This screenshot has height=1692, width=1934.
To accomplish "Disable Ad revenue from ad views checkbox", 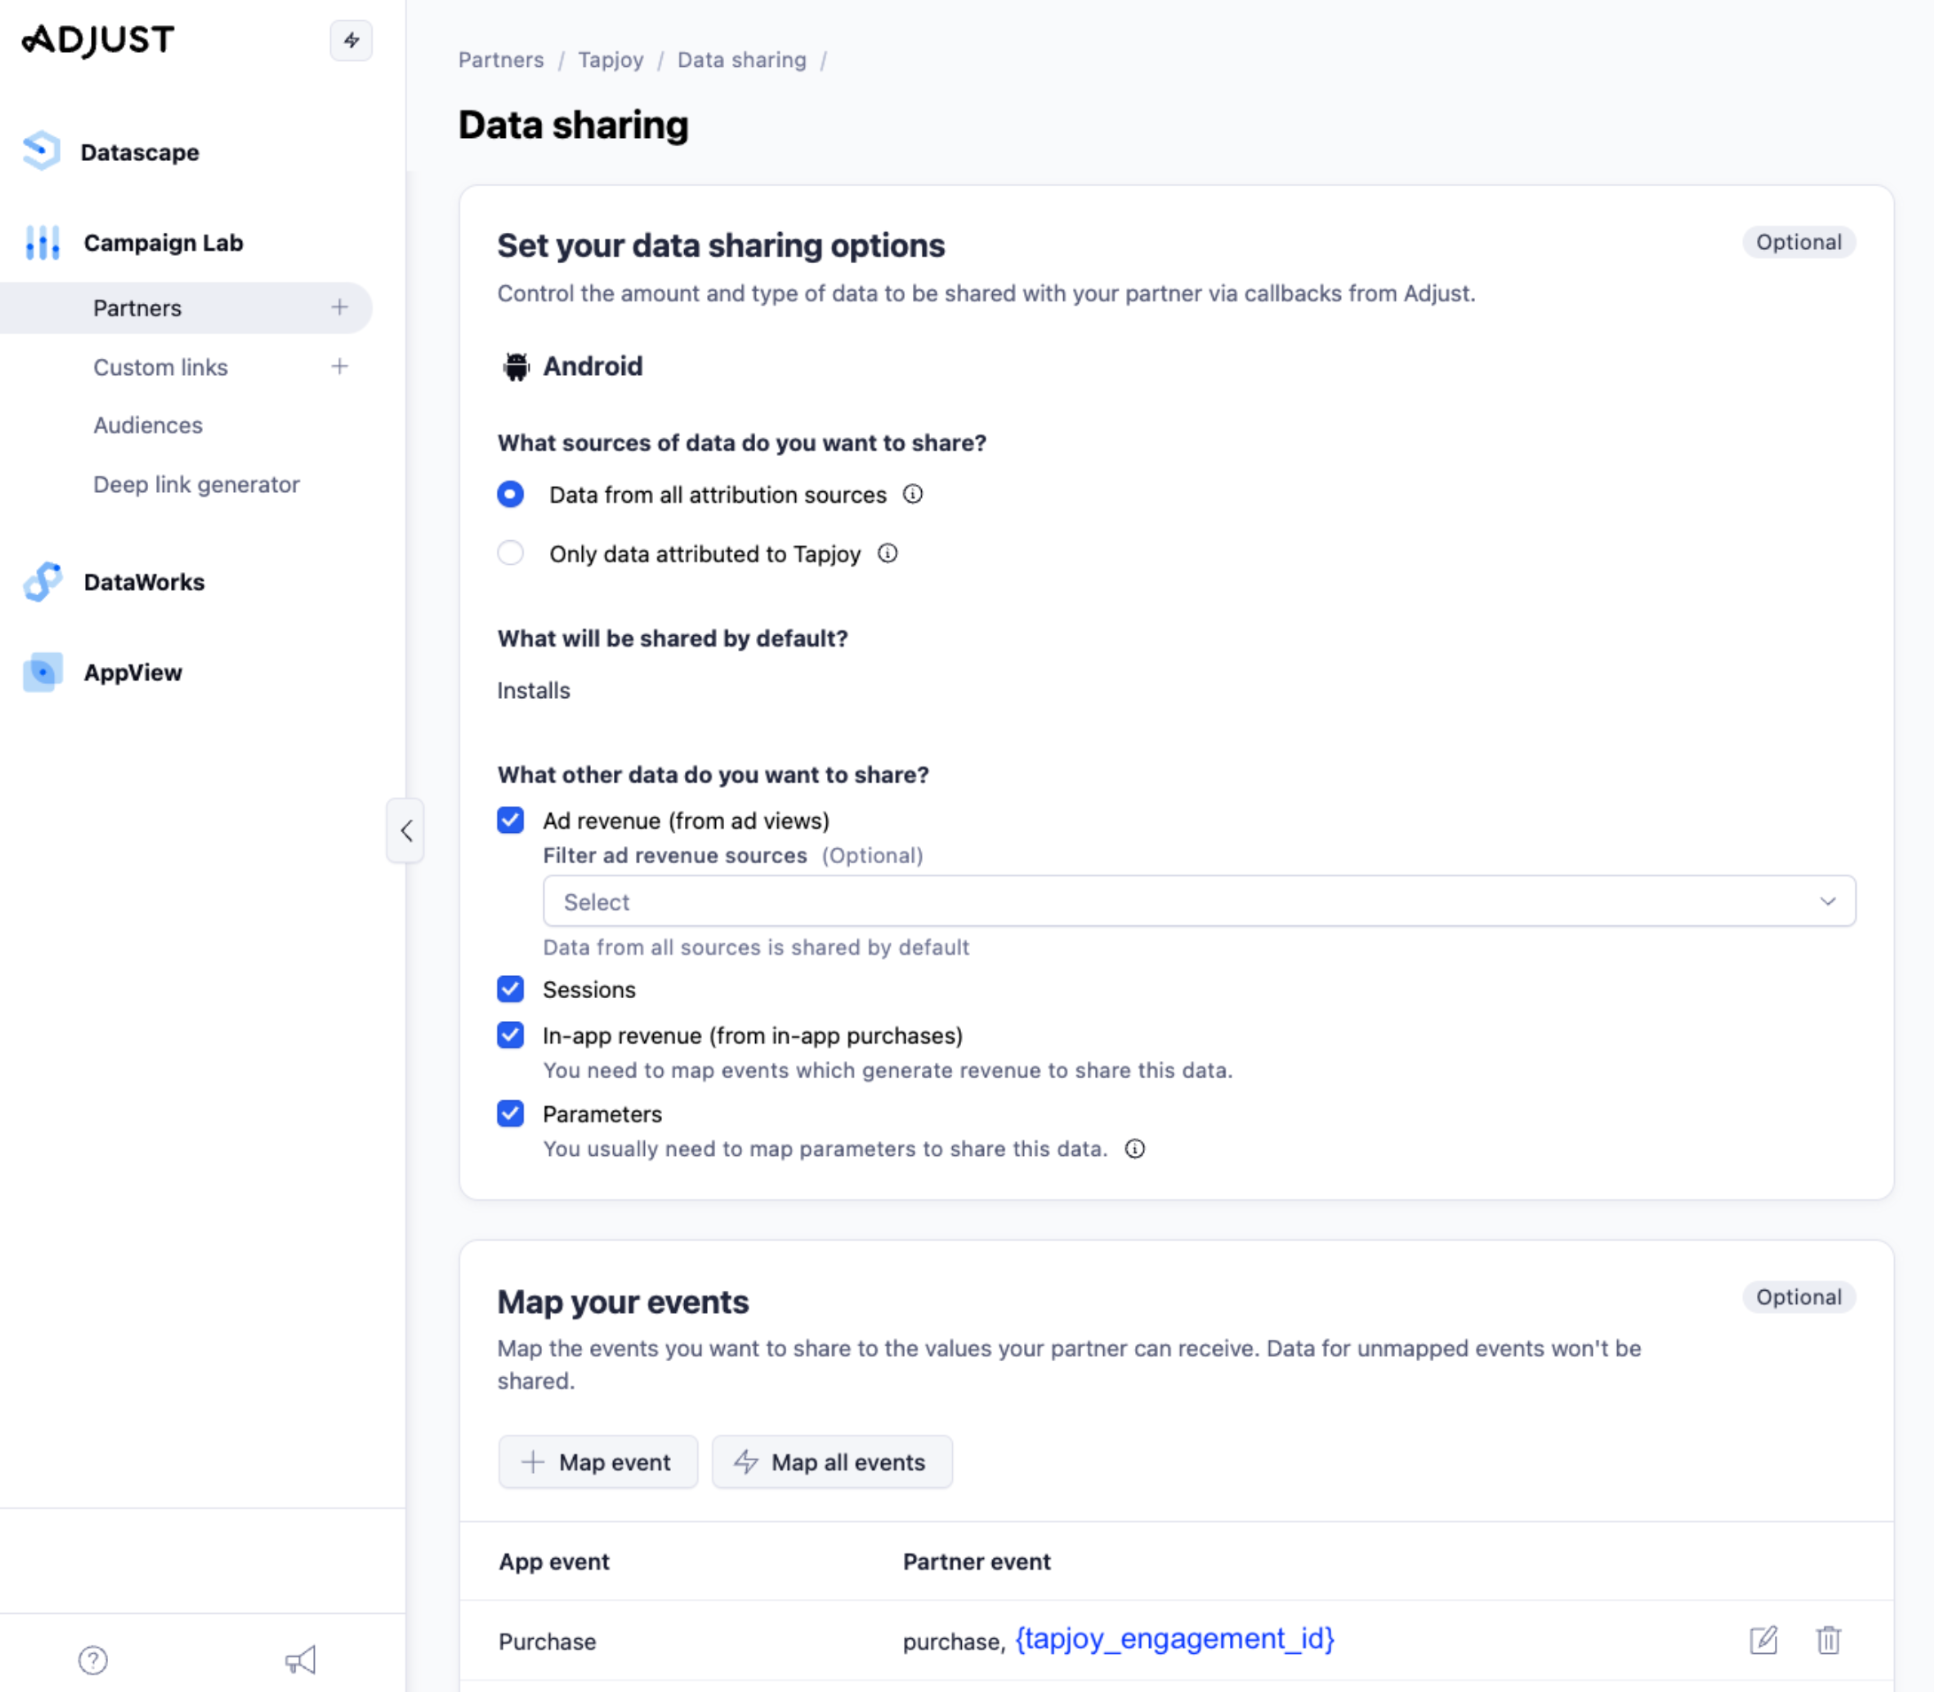I will [511, 820].
